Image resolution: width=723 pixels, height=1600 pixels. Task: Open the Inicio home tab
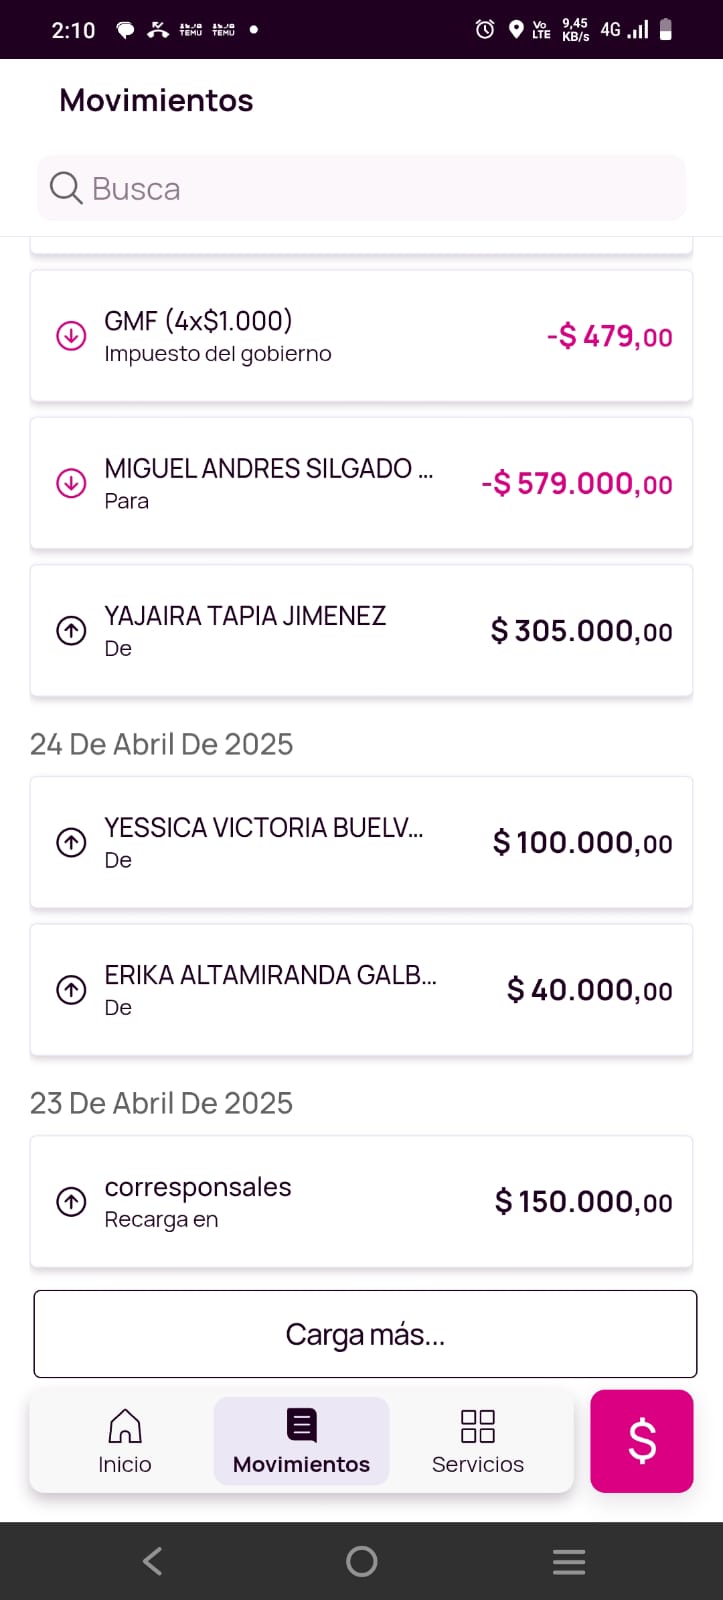click(125, 1441)
